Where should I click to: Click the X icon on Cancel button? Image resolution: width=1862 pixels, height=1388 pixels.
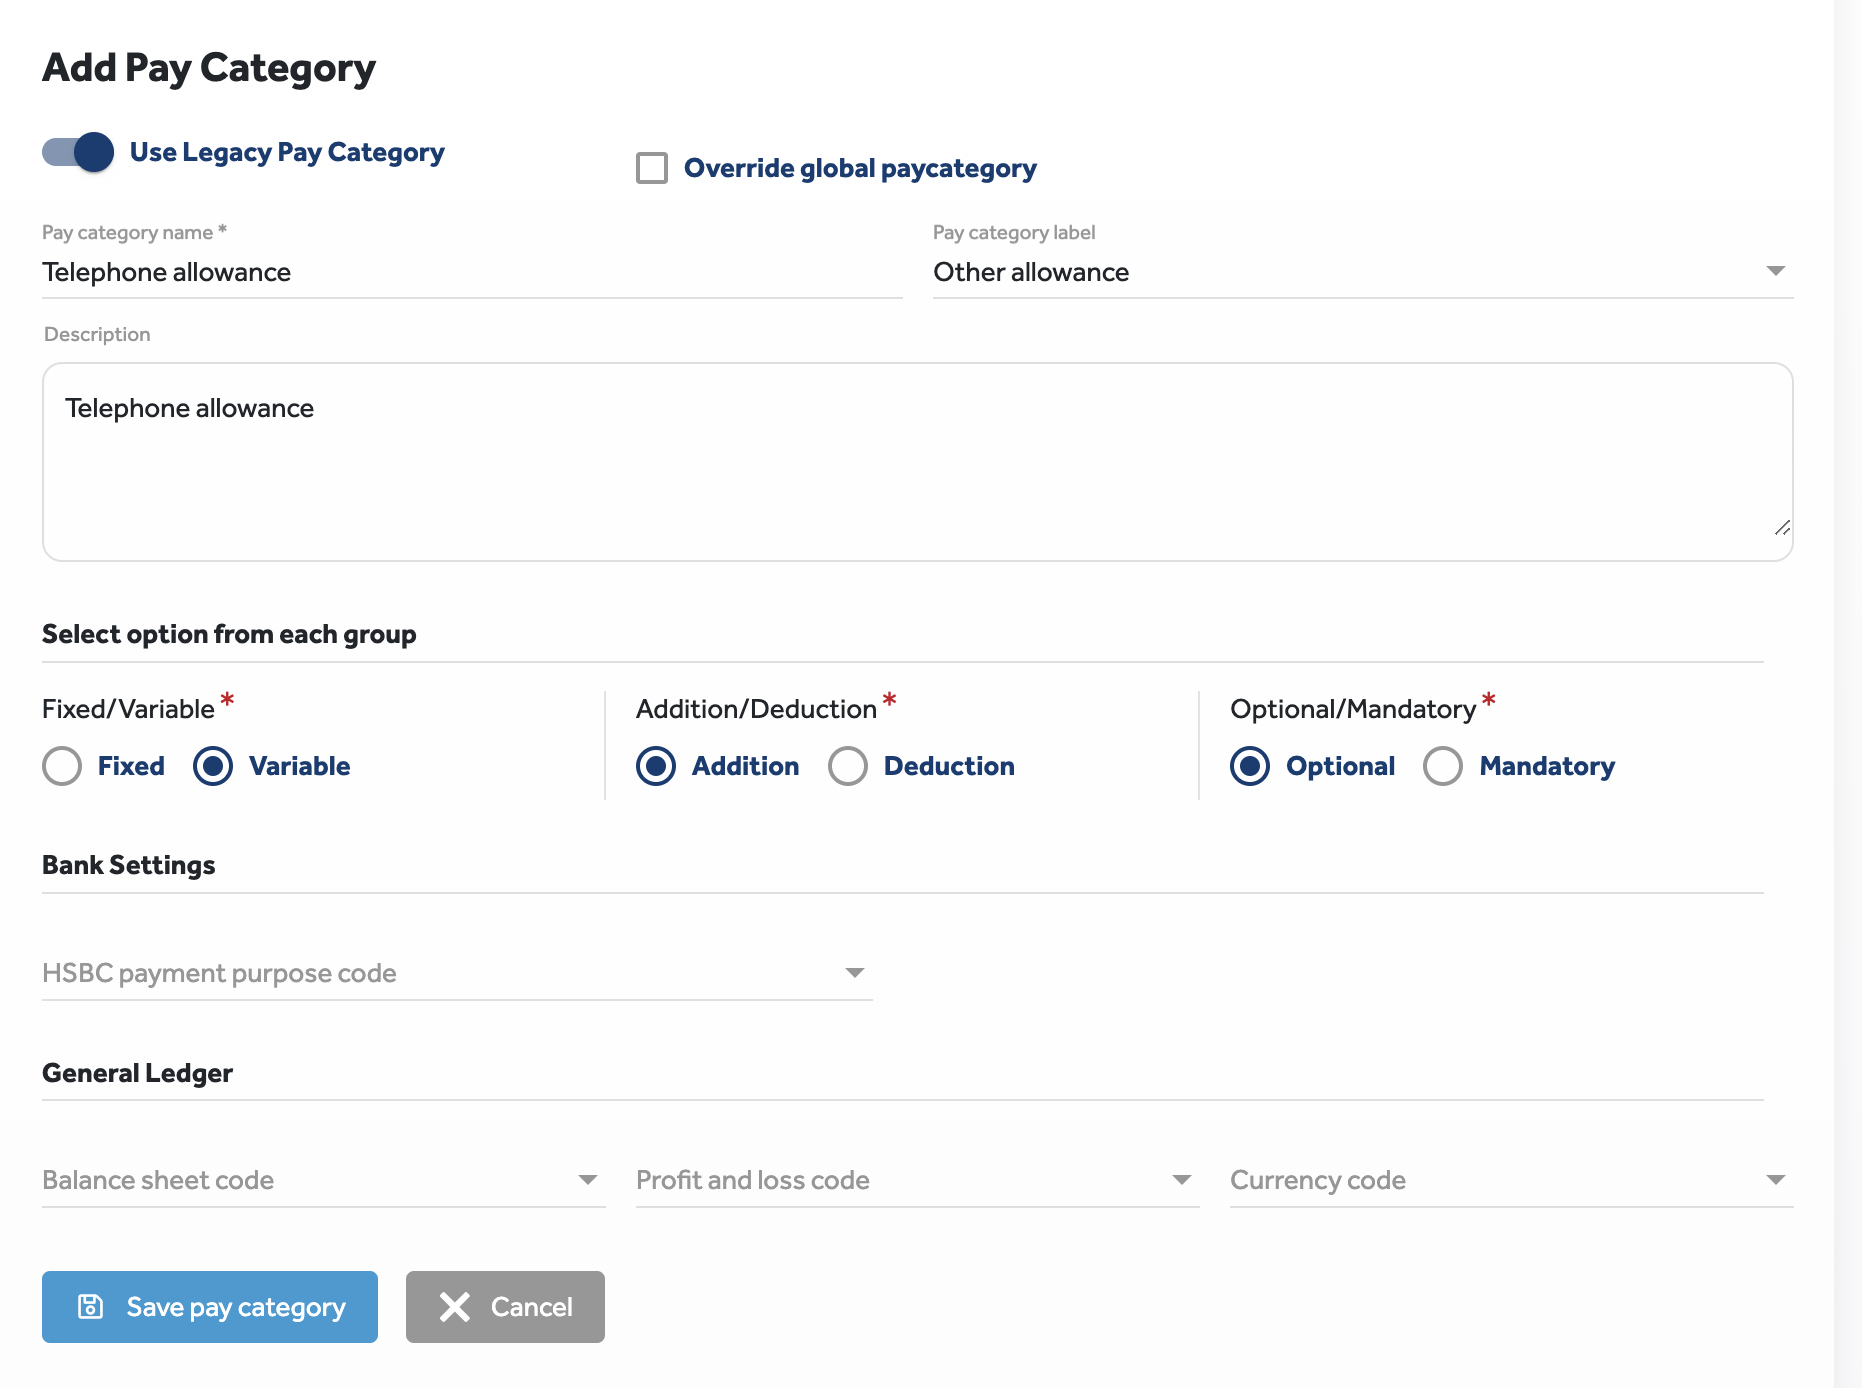[454, 1306]
